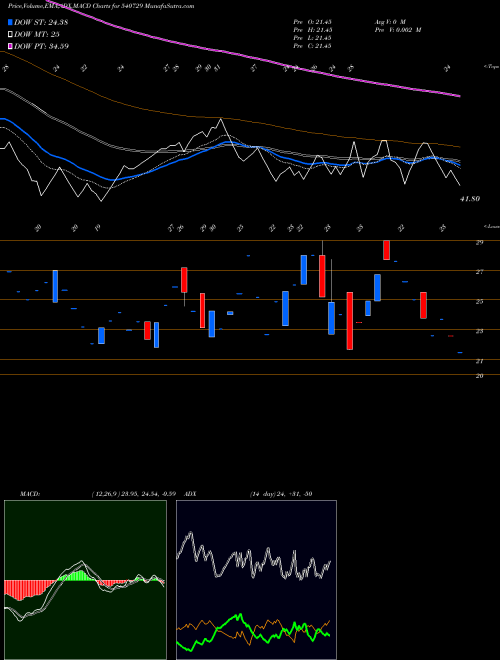Screen dimensions: 500x660
Task: Click the 'ADX' panel heading
Action: click(x=191, y=494)
